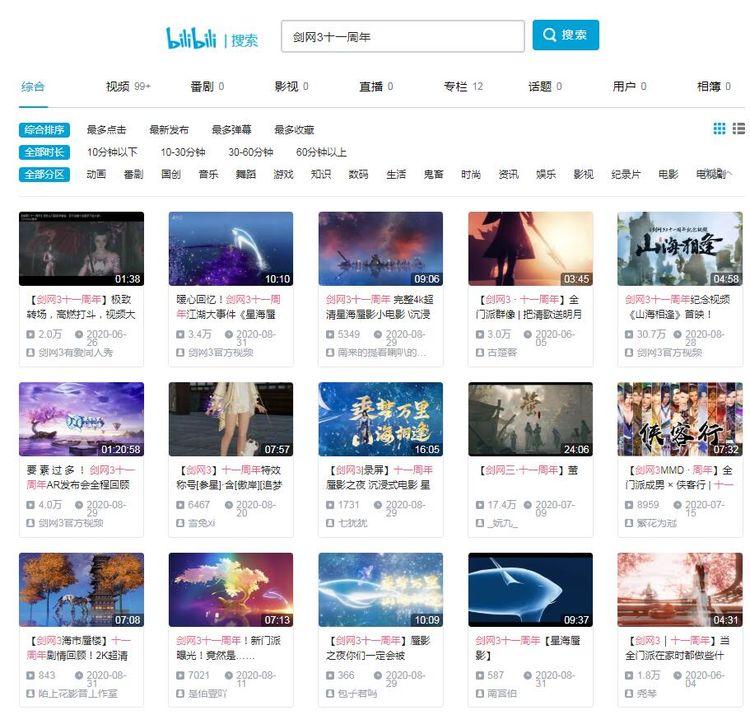Screen dimensions: 750x715
Task: Collapse the category list with the caret
Action: [729, 174]
